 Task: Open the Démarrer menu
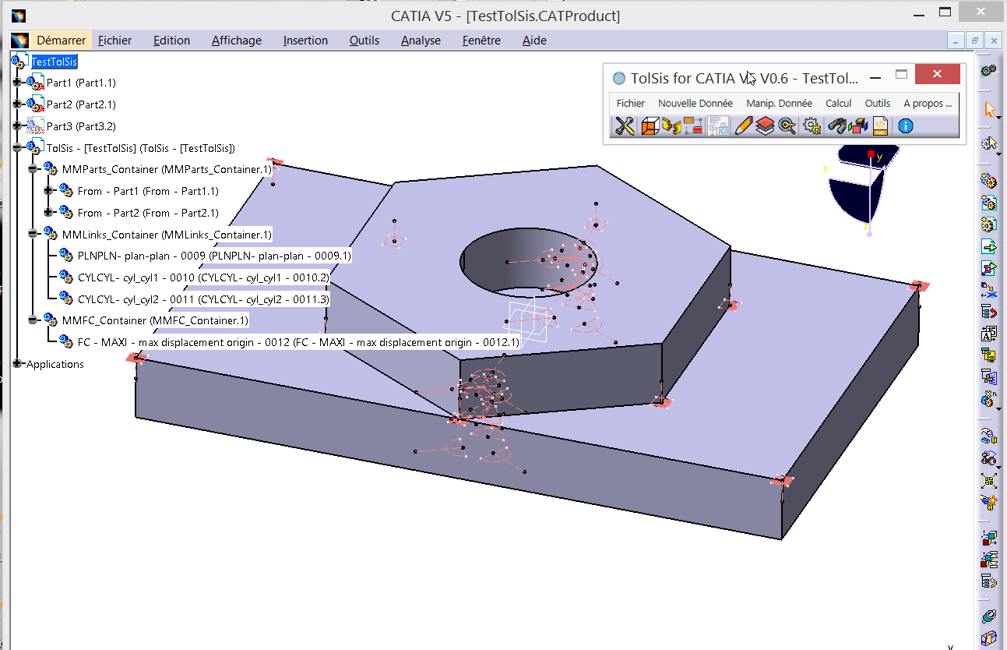[x=61, y=40]
